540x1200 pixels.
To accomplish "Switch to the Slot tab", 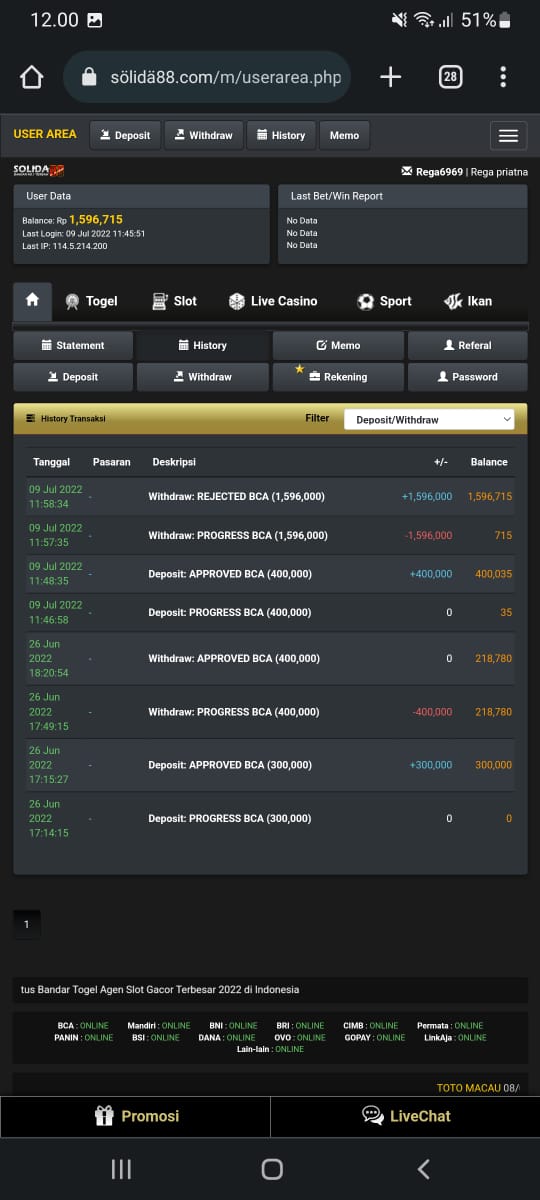I will pyautogui.click(x=174, y=301).
